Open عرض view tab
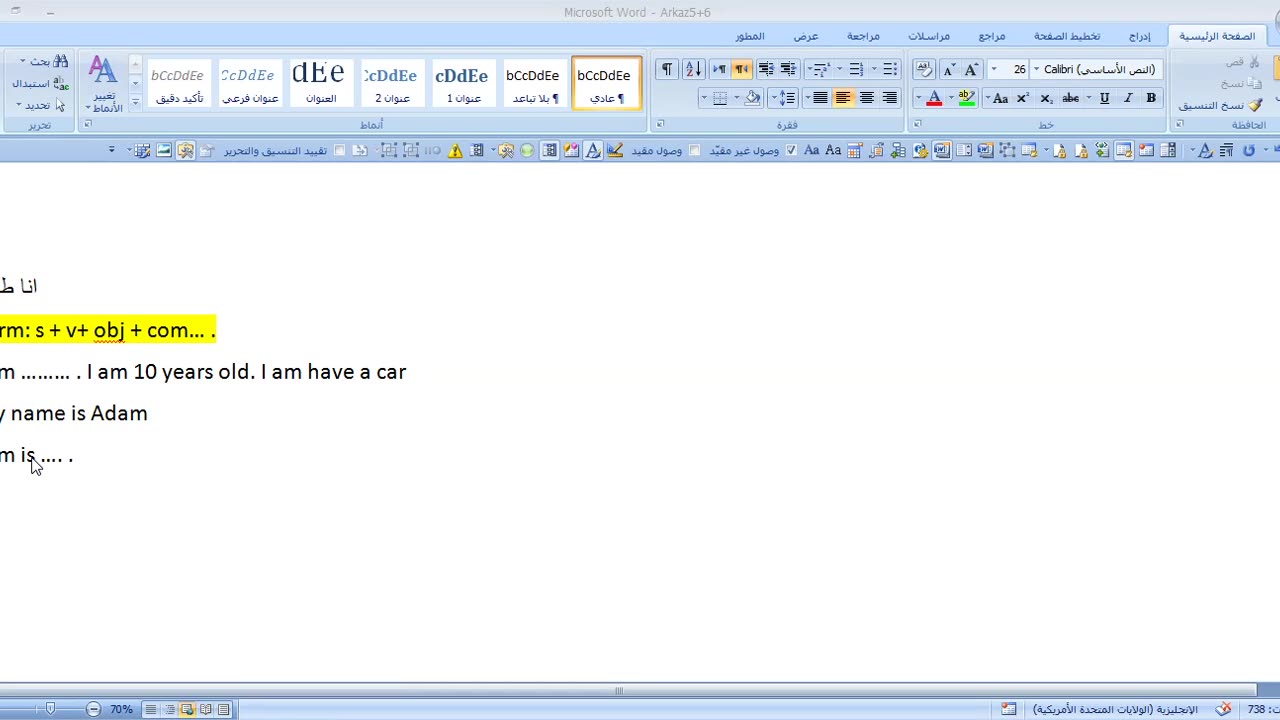The width and height of the screenshot is (1280, 720). [x=806, y=36]
